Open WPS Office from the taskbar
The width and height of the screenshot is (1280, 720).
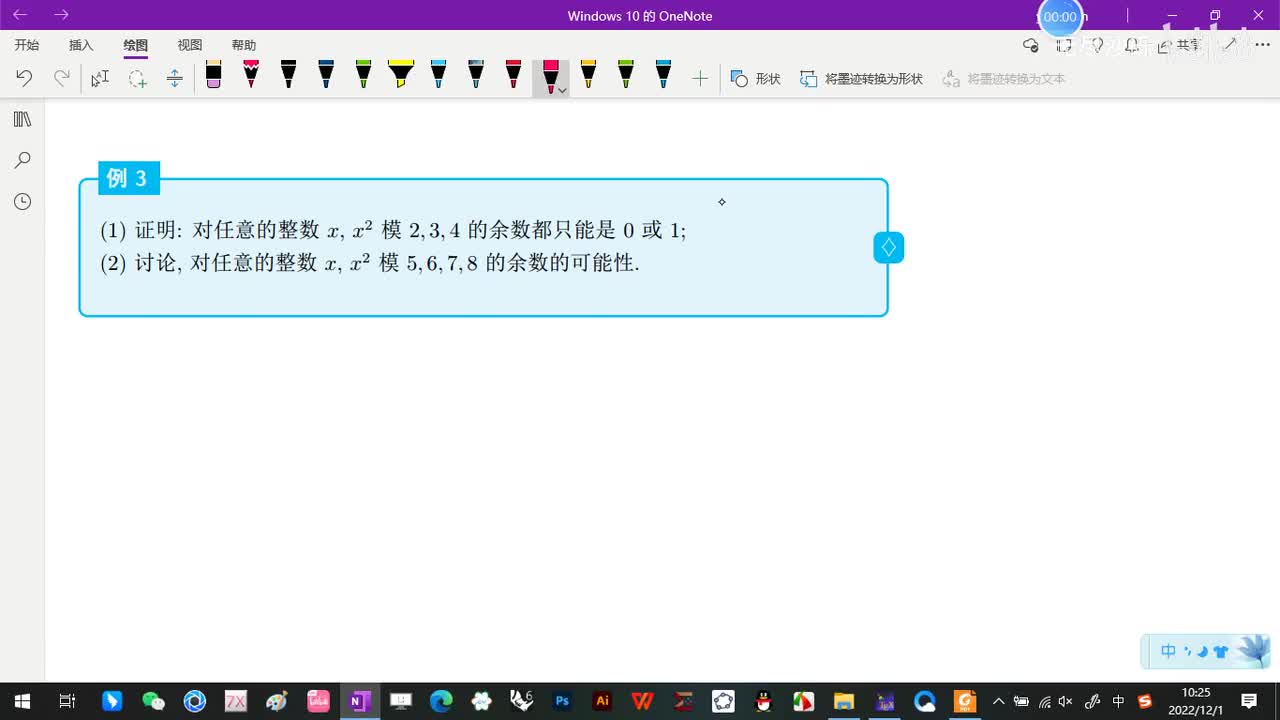[x=642, y=701]
